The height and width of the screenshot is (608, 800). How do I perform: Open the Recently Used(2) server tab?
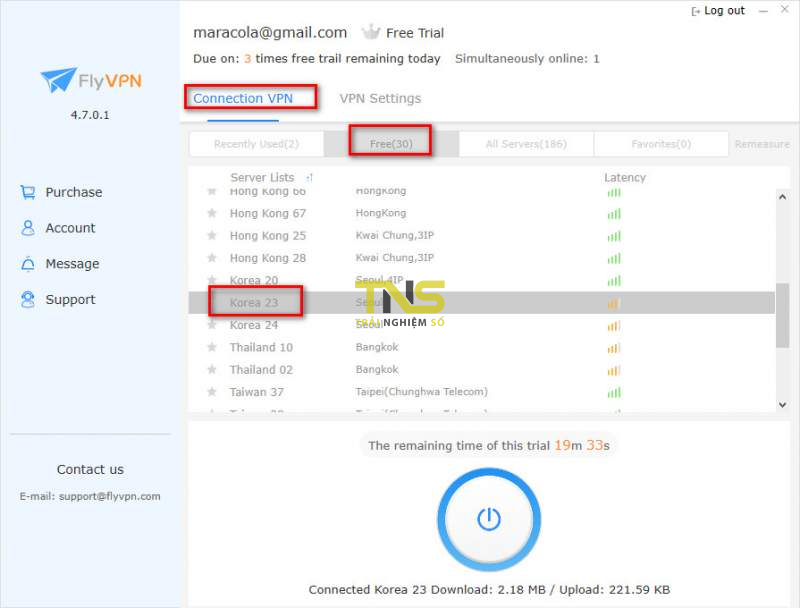point(257,144)
